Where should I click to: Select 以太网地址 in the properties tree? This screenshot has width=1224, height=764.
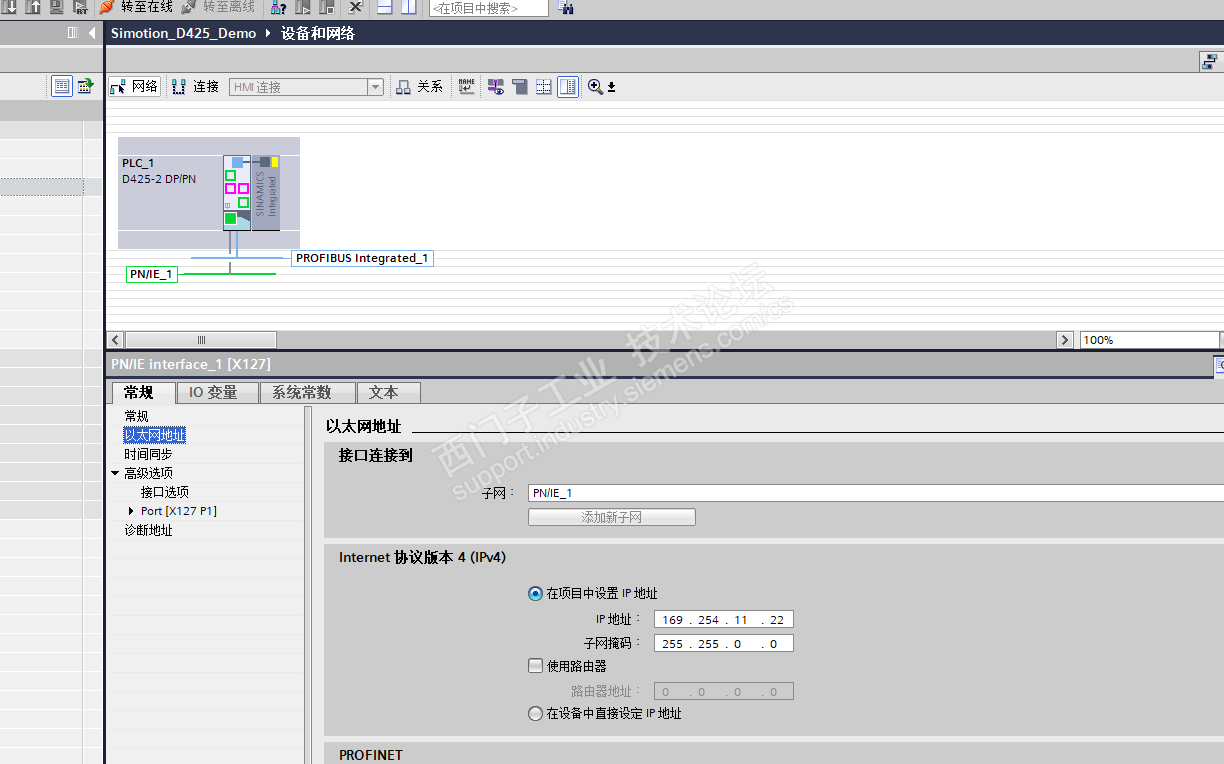click(x=155, y=435)
